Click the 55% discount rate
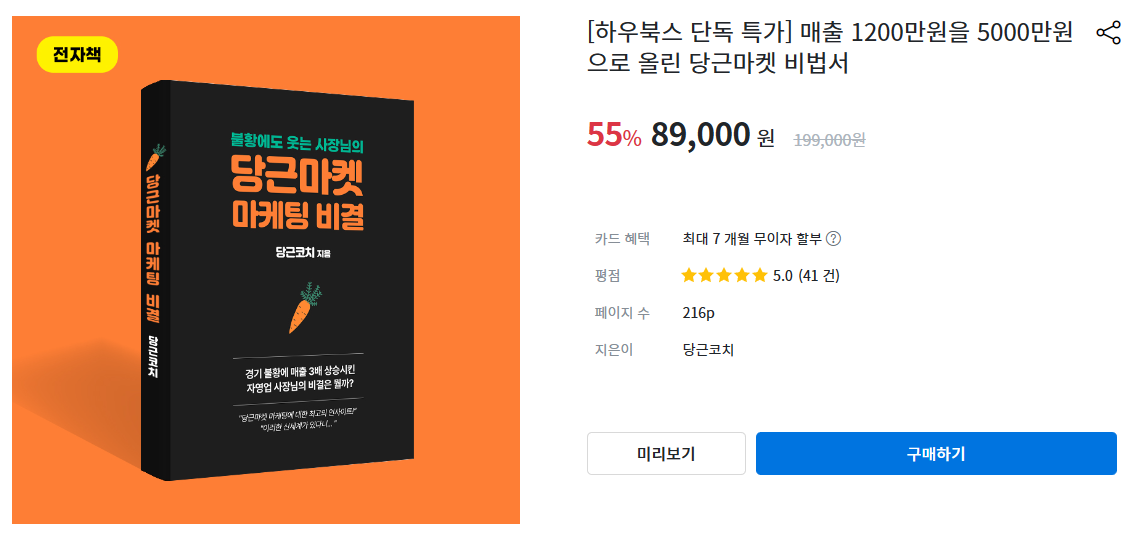The width and height of the screenshot is (1142, 544). pyautogui.click(x=614, y=135)
